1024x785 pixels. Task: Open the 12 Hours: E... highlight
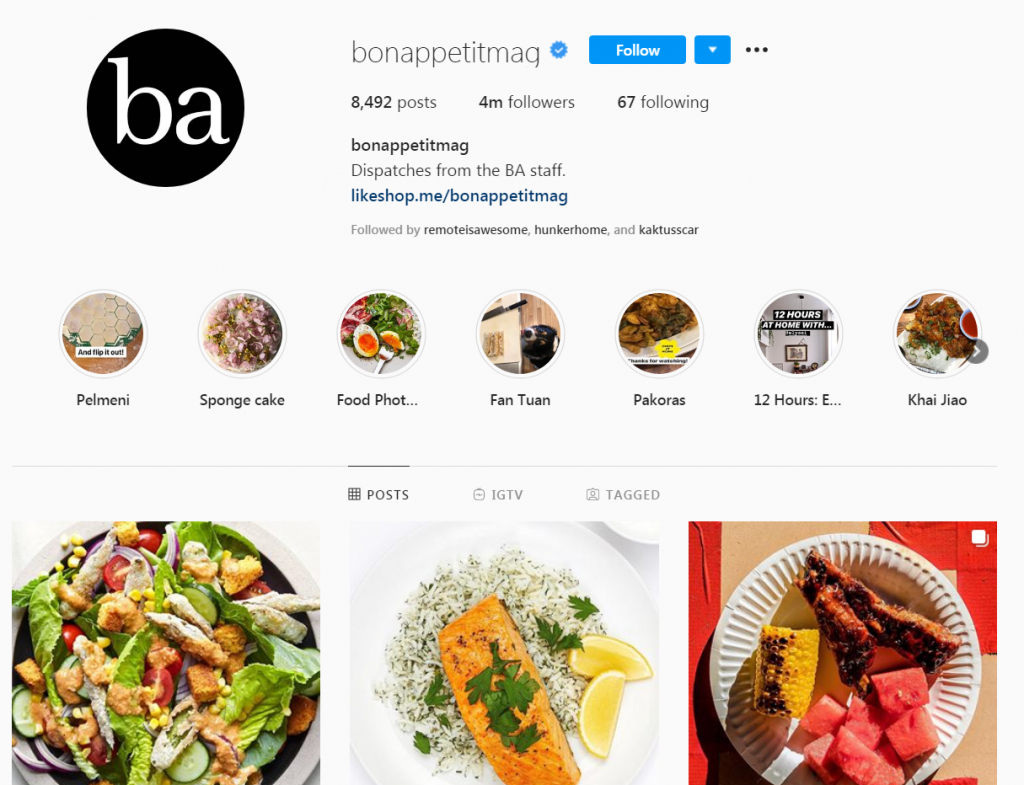798,334
